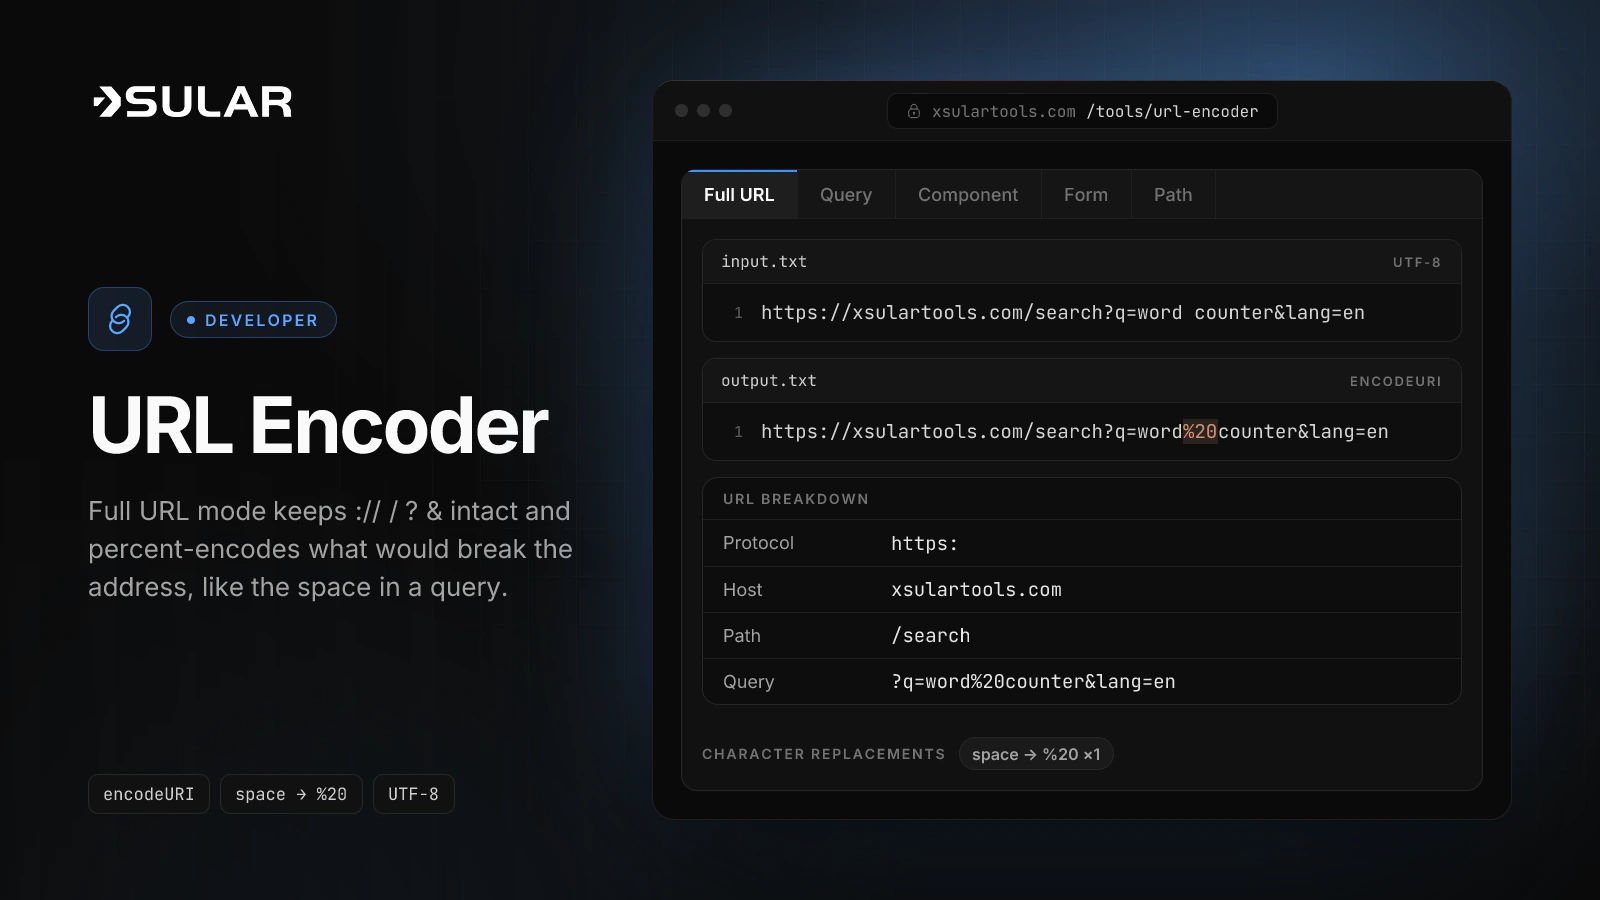
Task: Select the Query value ?q=word%20counter&lang=en
Action: (x=1034, y=682)
